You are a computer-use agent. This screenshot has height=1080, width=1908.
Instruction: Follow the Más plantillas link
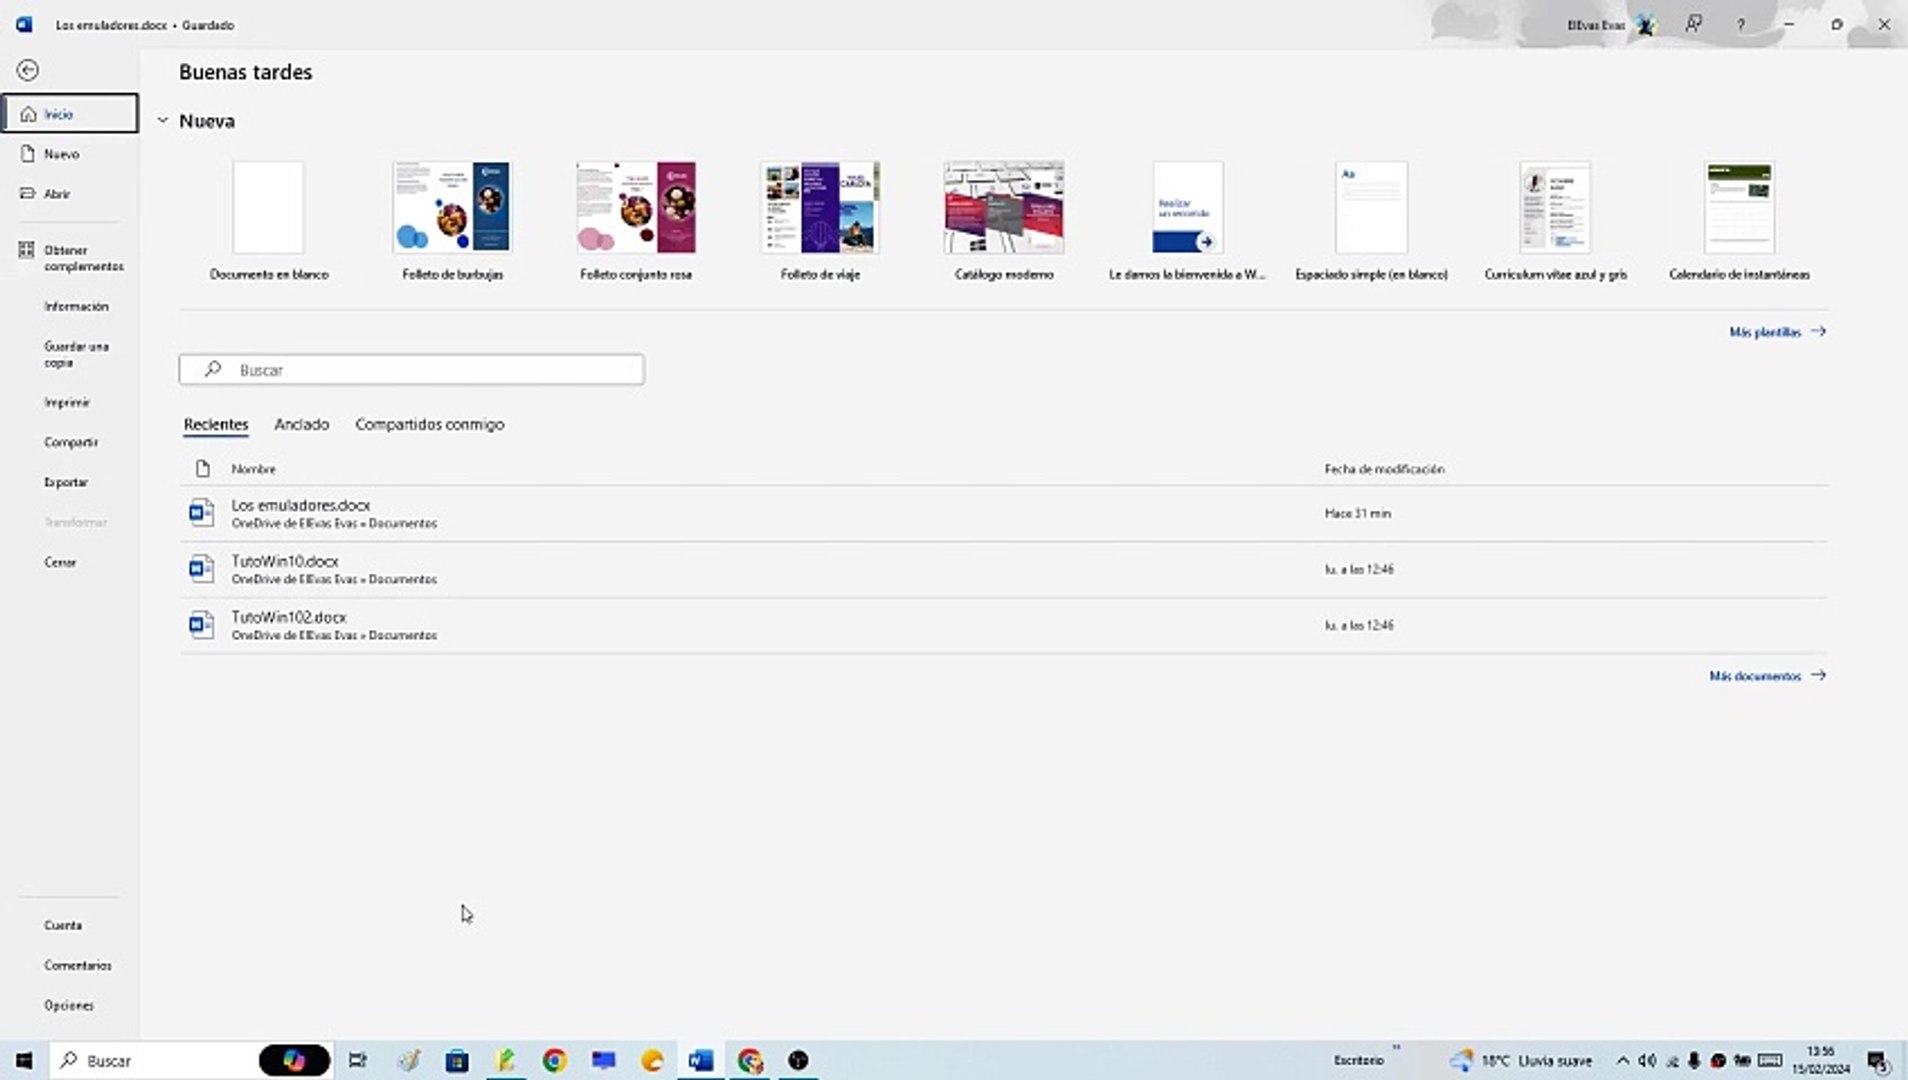click(x=1777, y=332)
